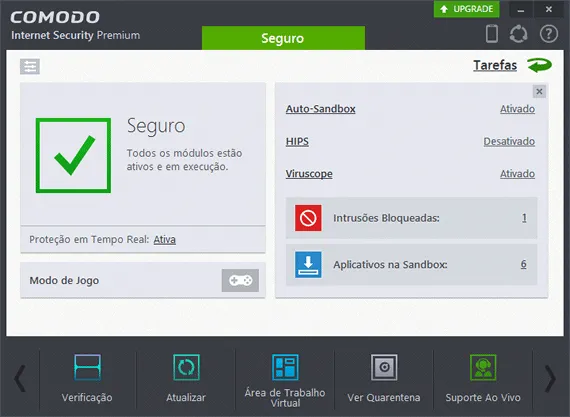Click the green secure checkmark icon
This screenshot has width=570, height=417.
click(x=73, y=155)
